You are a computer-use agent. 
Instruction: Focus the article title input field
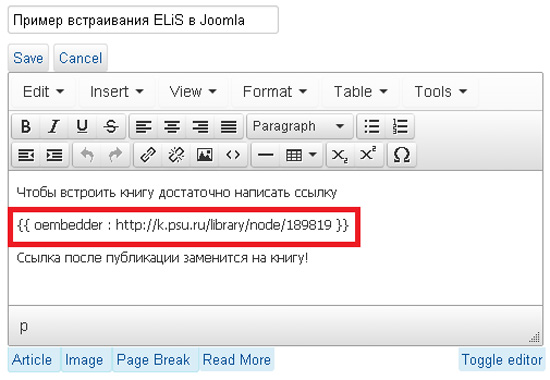(143, 20)
